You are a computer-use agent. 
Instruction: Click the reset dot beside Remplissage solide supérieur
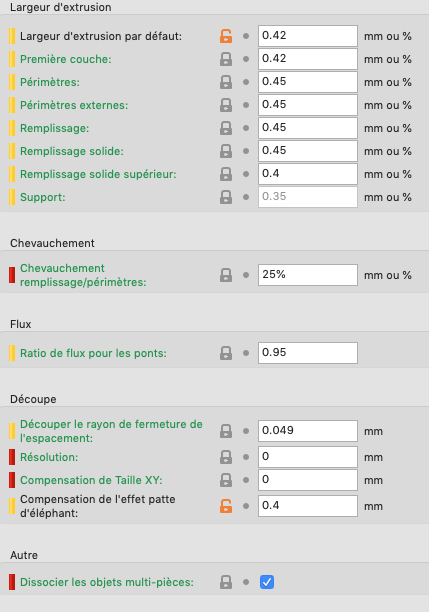tap(246, 174)
